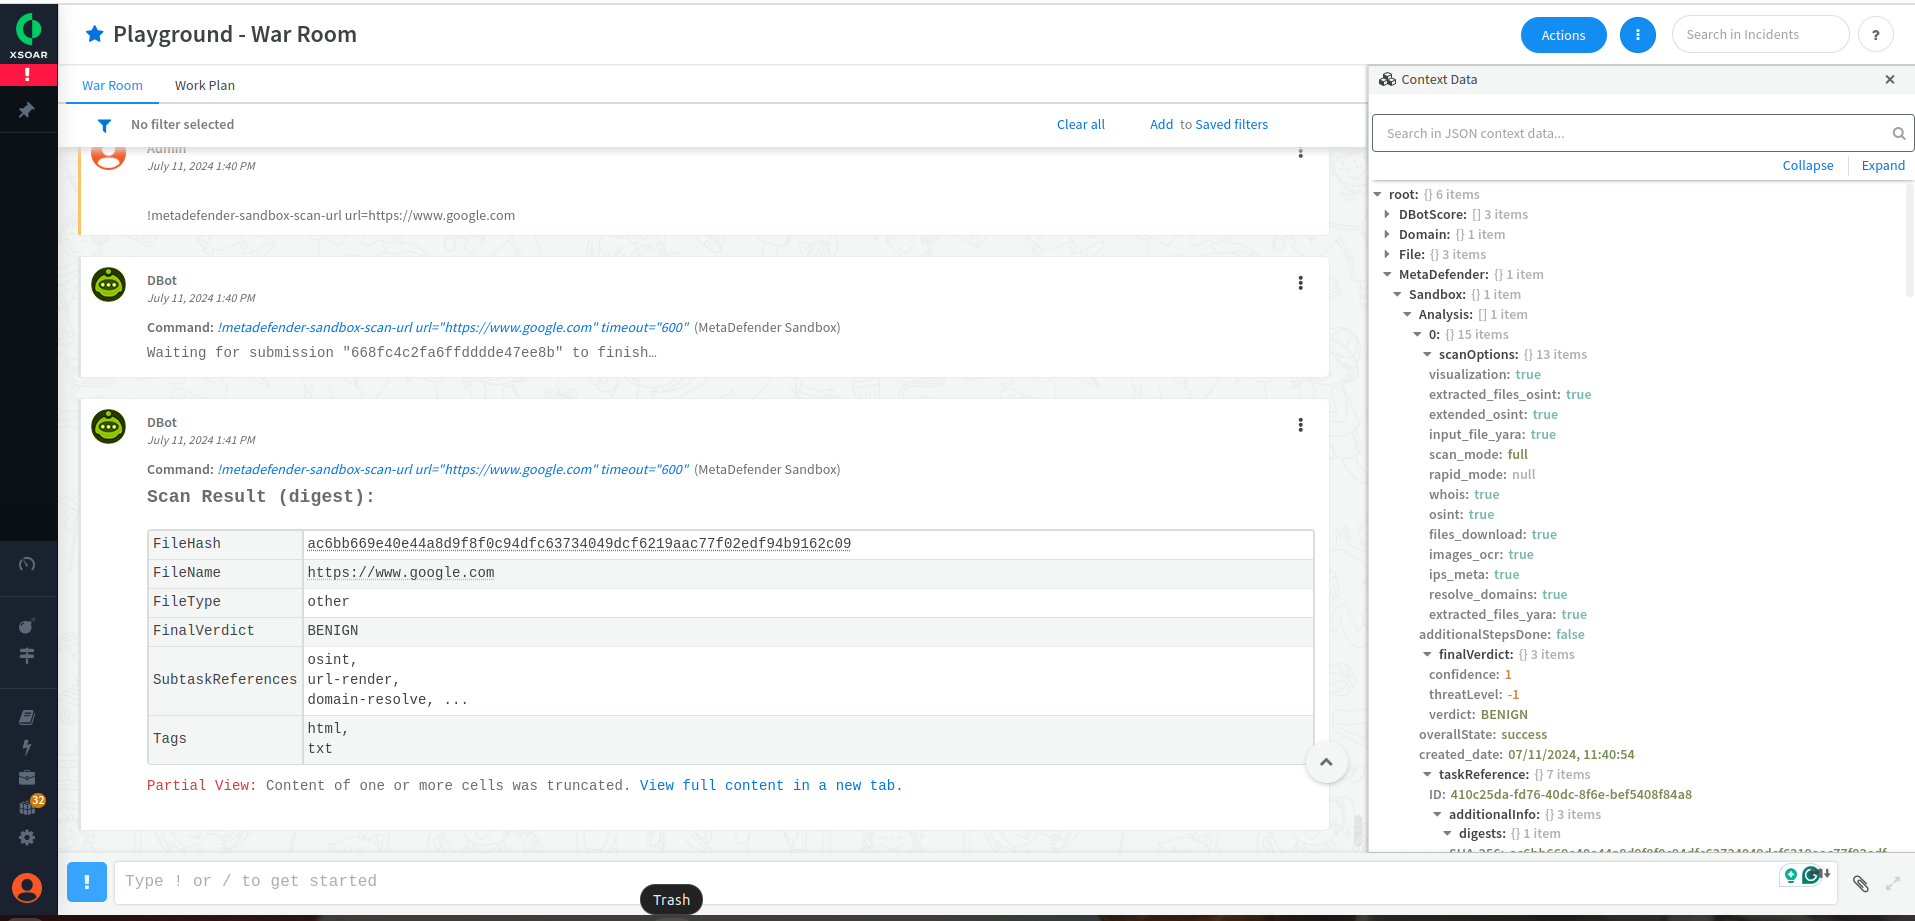Image resolution: width=1915 pixels, height=921 pixels.
Task: Collapse the digests node
Action: 1448,834
